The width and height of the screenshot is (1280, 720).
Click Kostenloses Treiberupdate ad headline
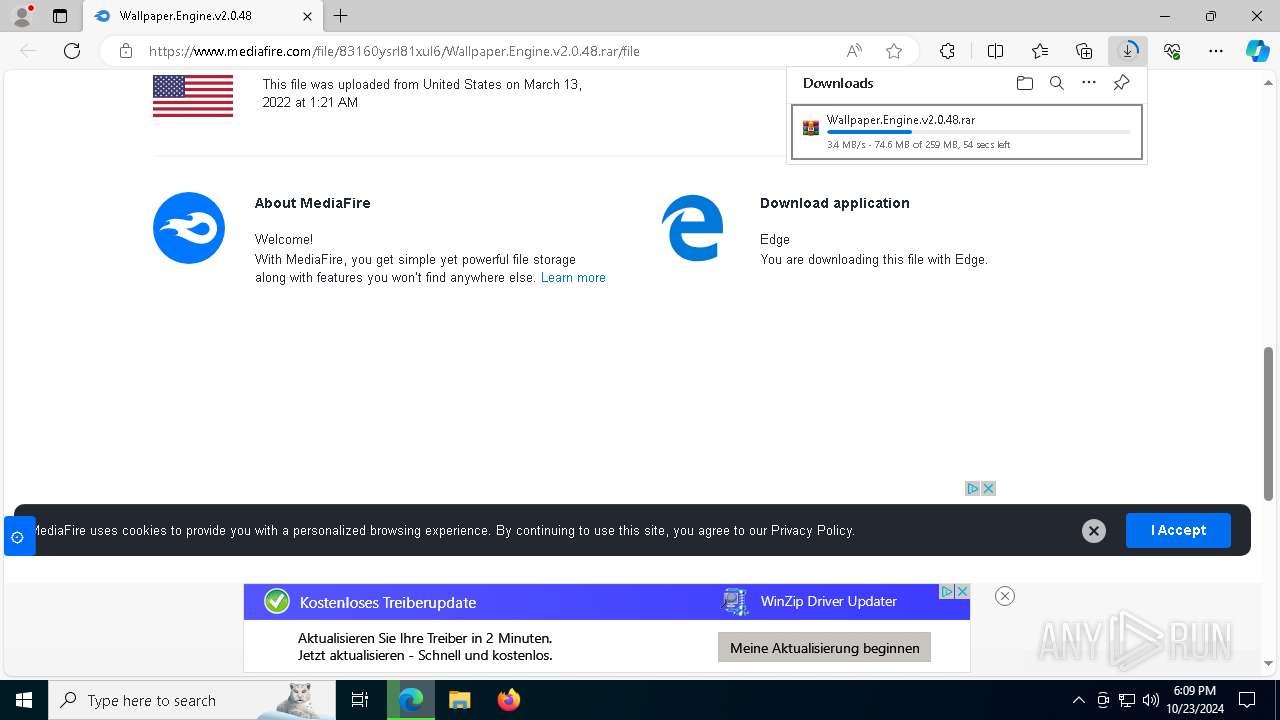(388, 602)
